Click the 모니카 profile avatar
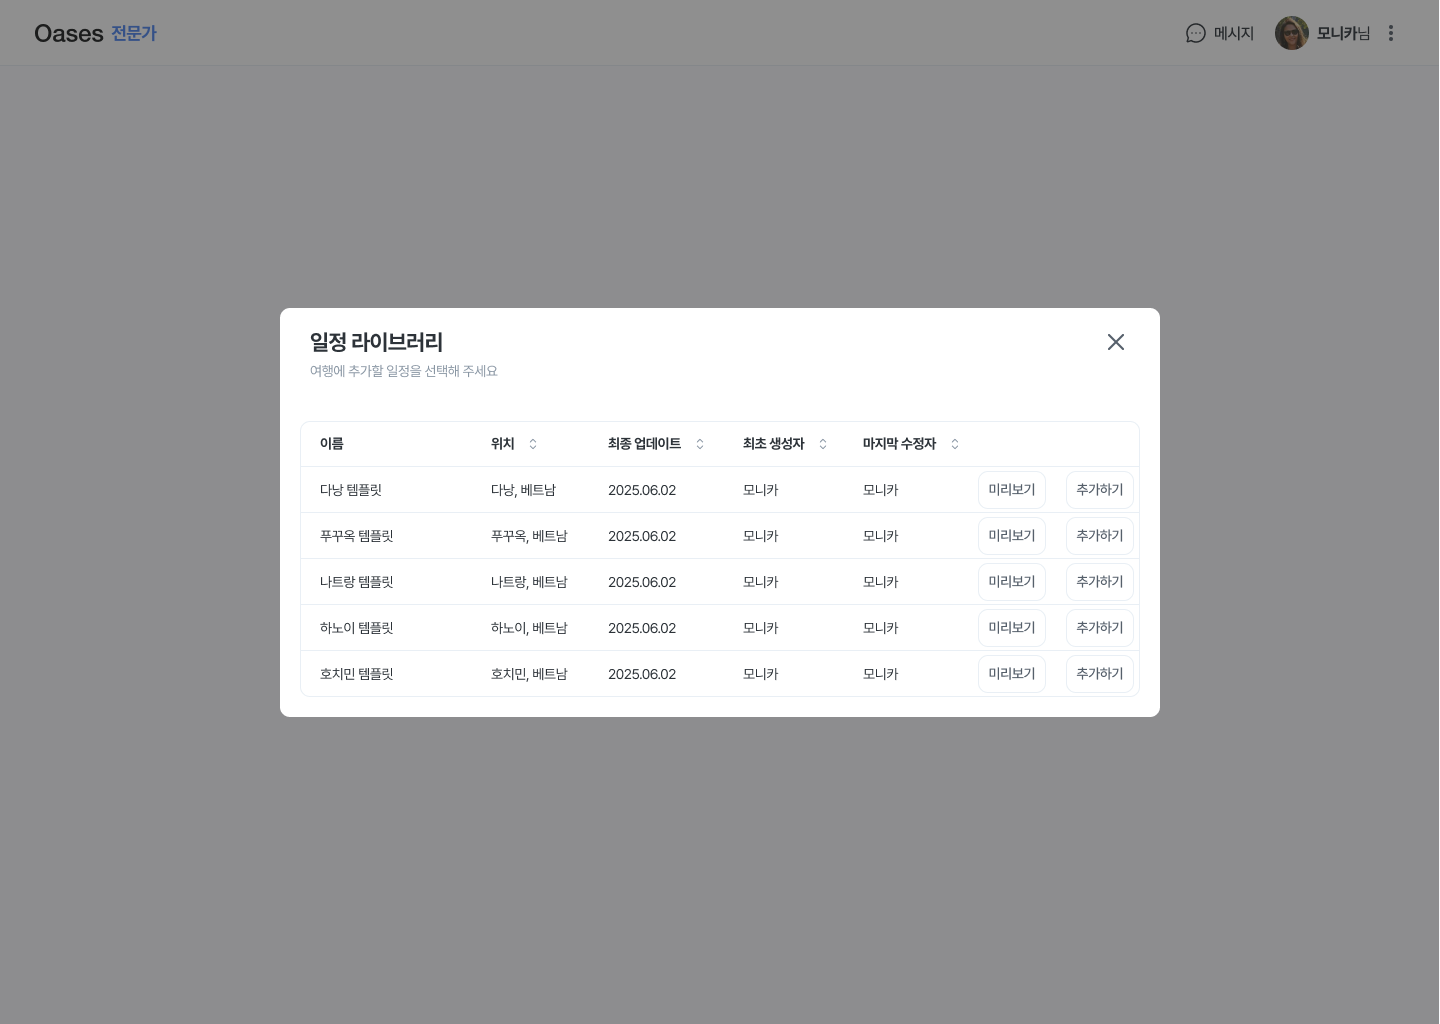 click(x=1291, y=33)
